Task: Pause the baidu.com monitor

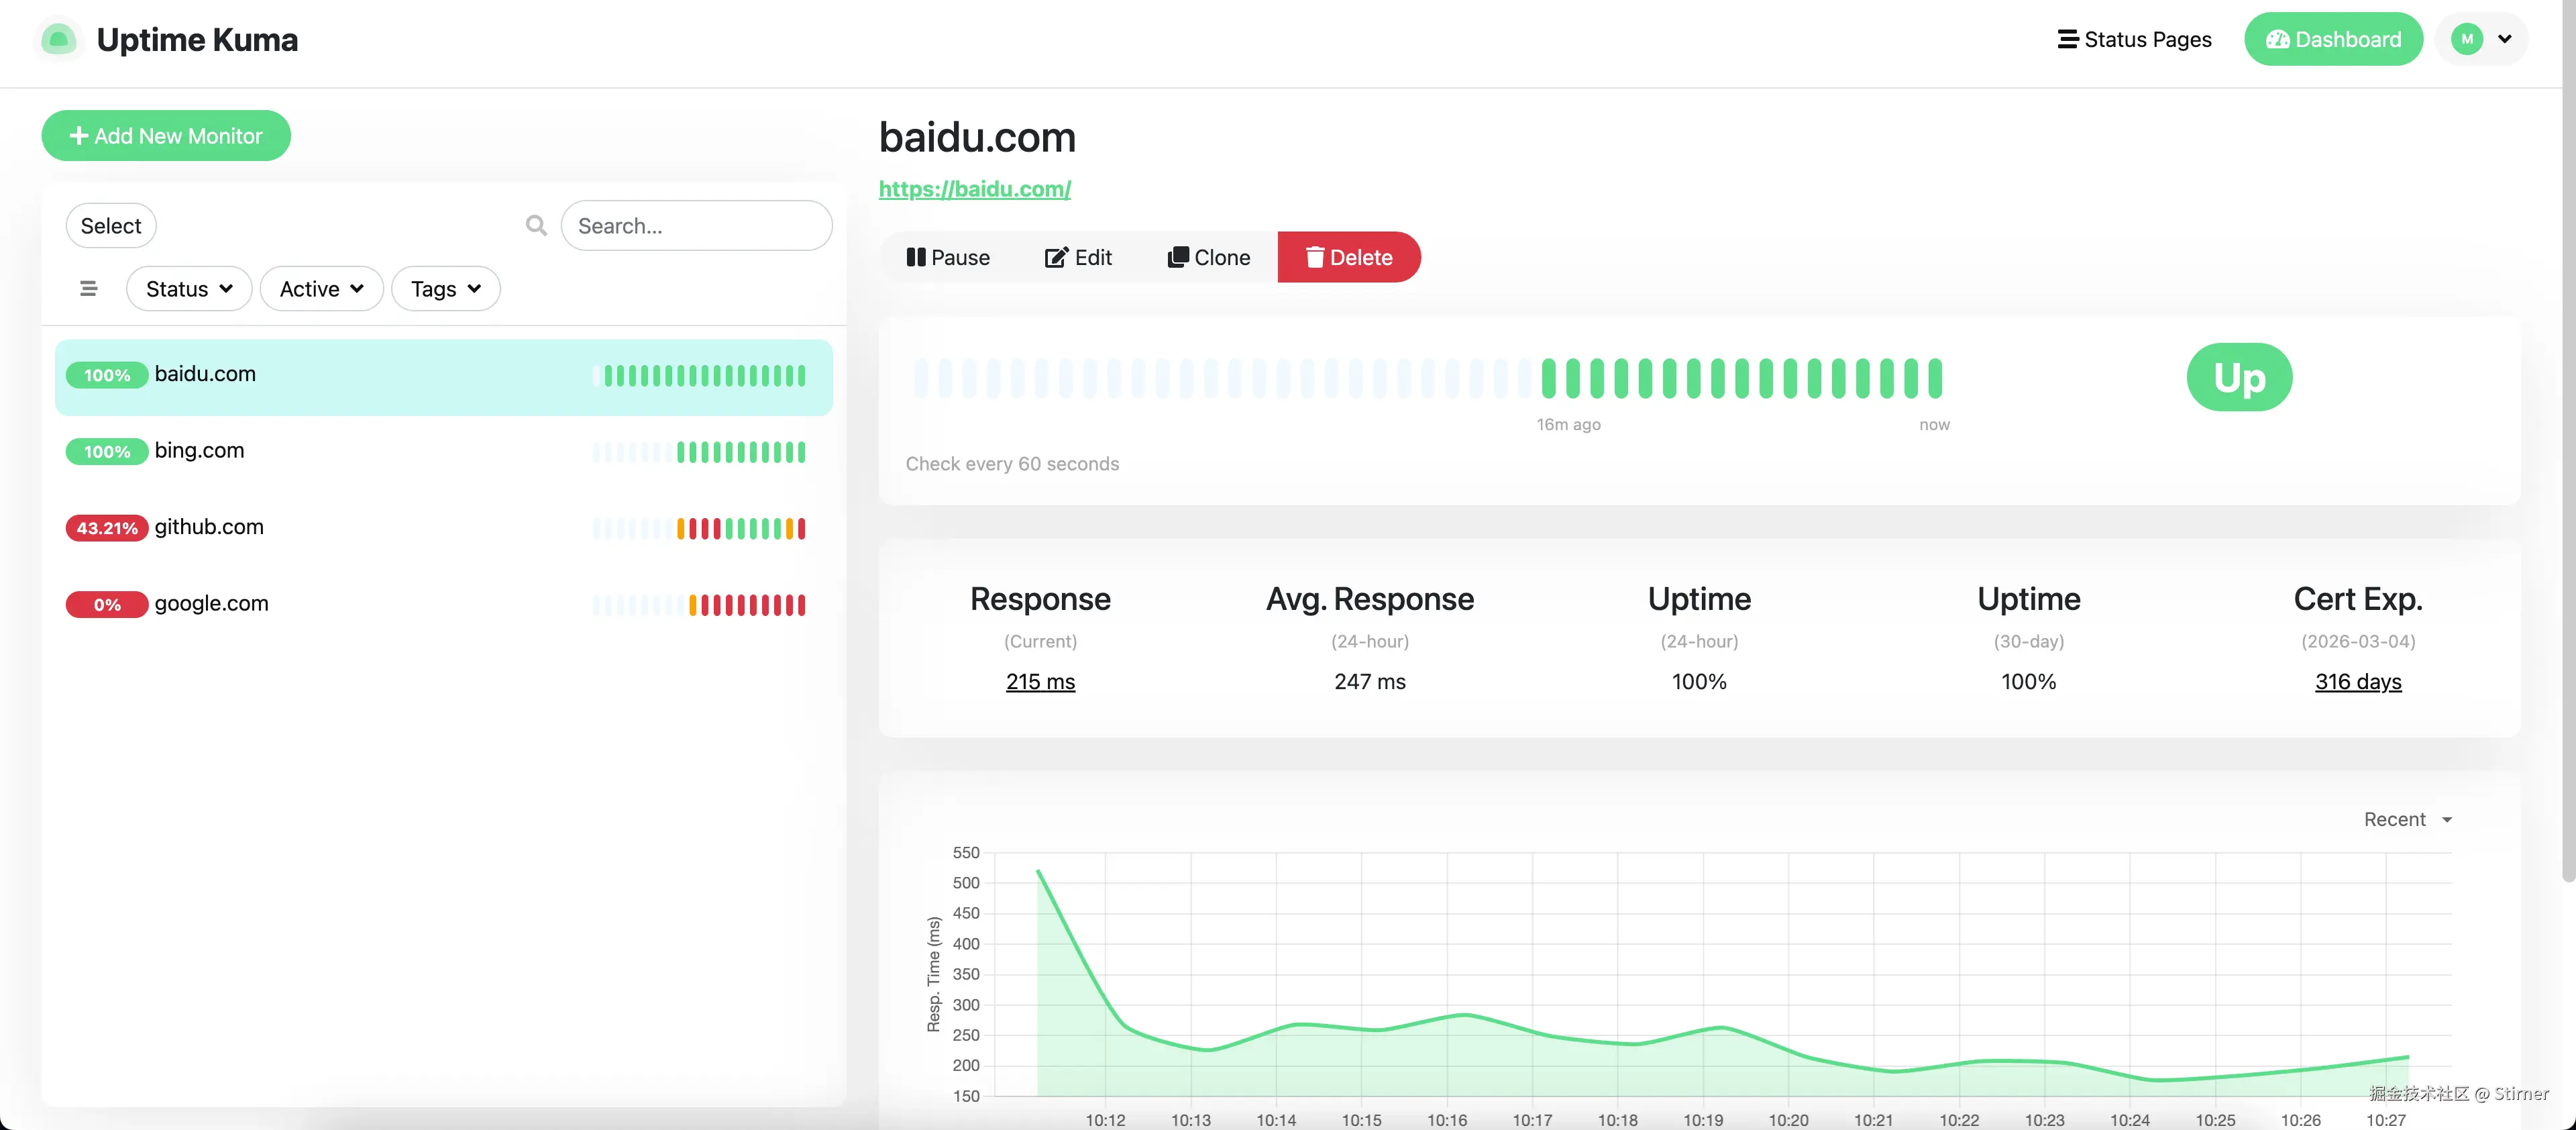Action: [x=947, y=258]
